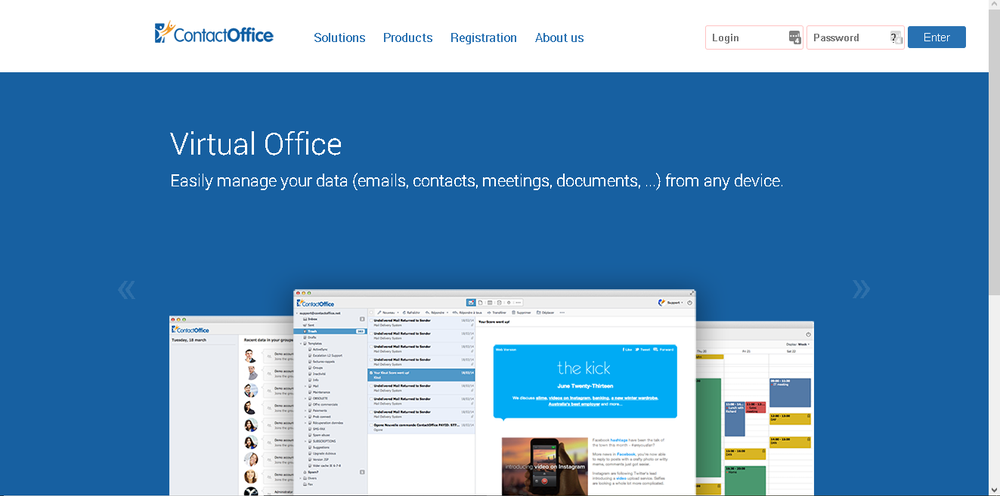Viewport: 1000px width, 496px height.
Task: Click the password manager icon in Login field
Action: pyautogui.click(x=795, y=38)
